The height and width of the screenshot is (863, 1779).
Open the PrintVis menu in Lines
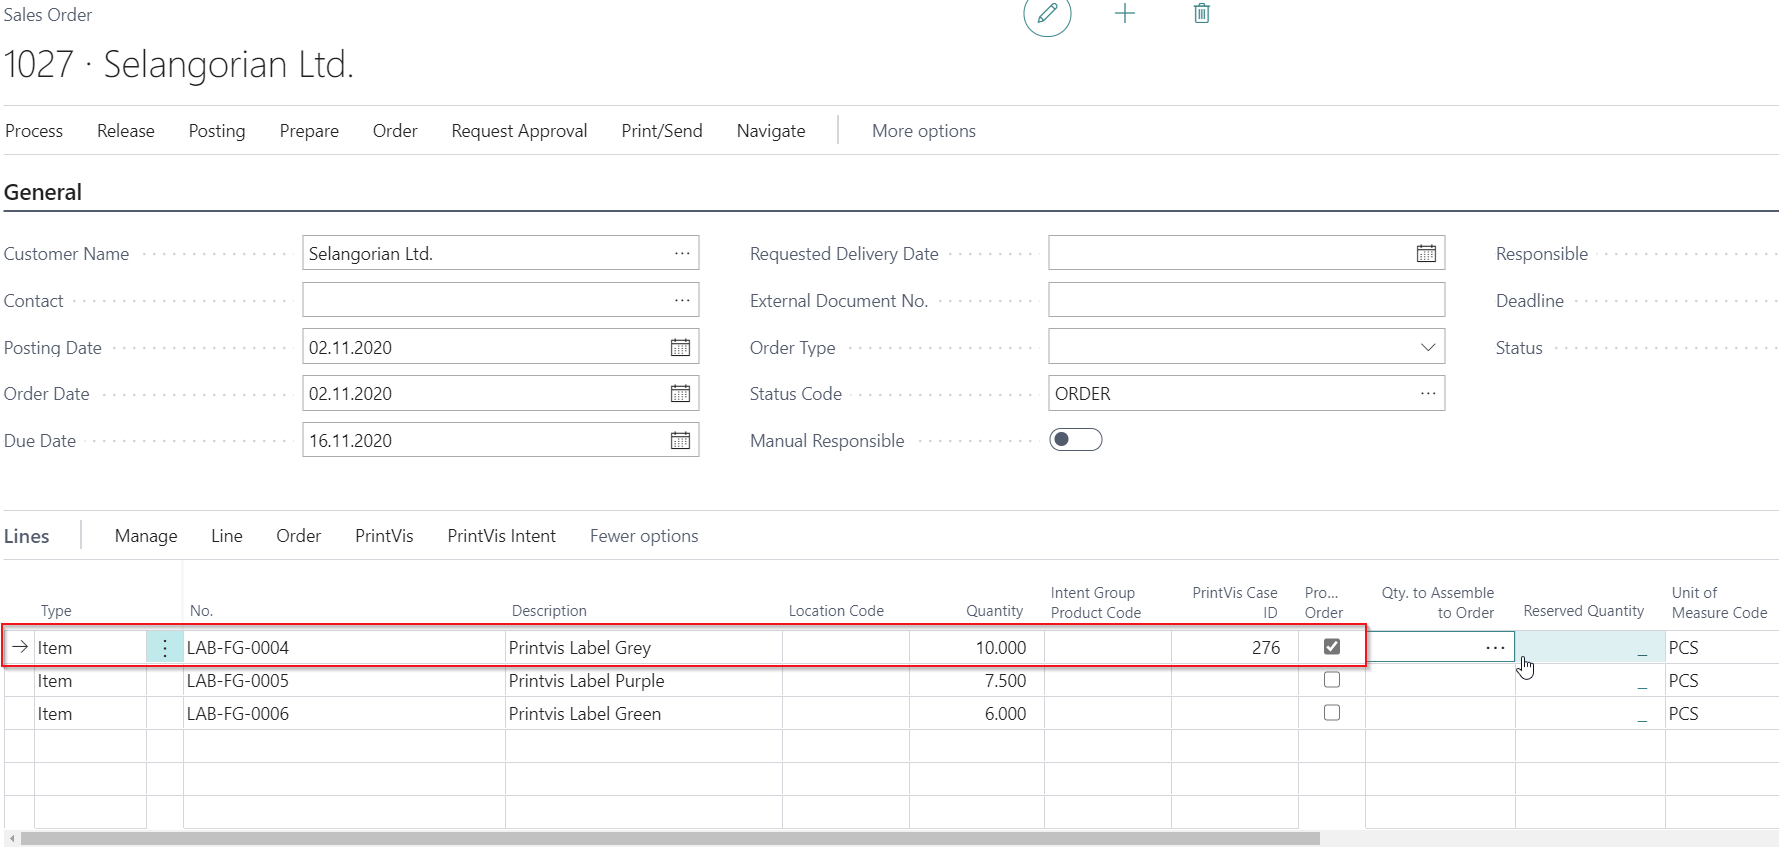384,536
